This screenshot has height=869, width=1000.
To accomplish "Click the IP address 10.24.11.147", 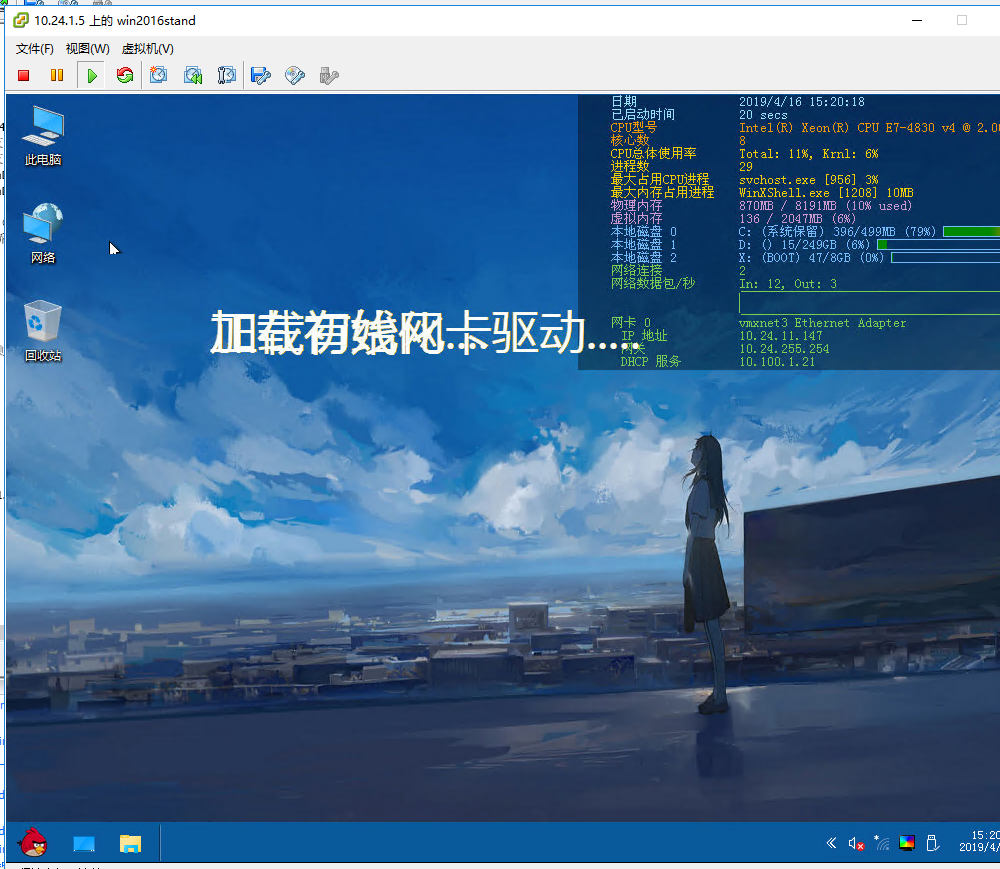I will 781,336.
